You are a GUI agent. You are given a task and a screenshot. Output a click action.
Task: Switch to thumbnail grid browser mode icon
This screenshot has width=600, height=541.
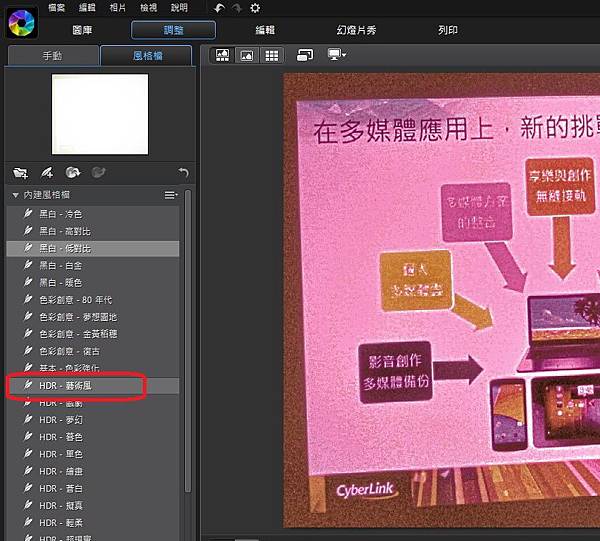[x=272, y=55]
